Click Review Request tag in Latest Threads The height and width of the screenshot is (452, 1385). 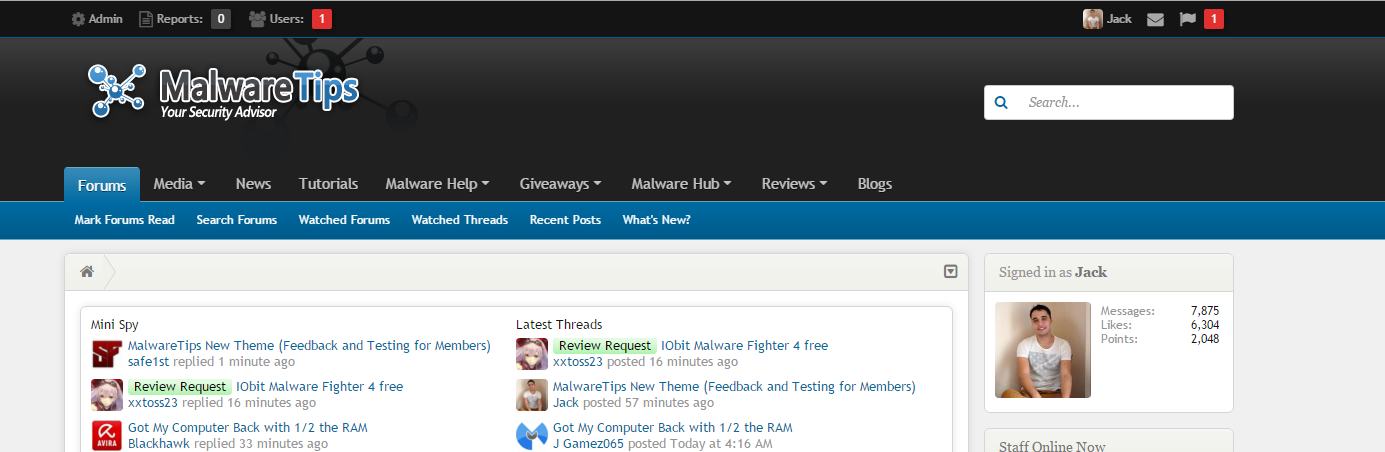605,346
